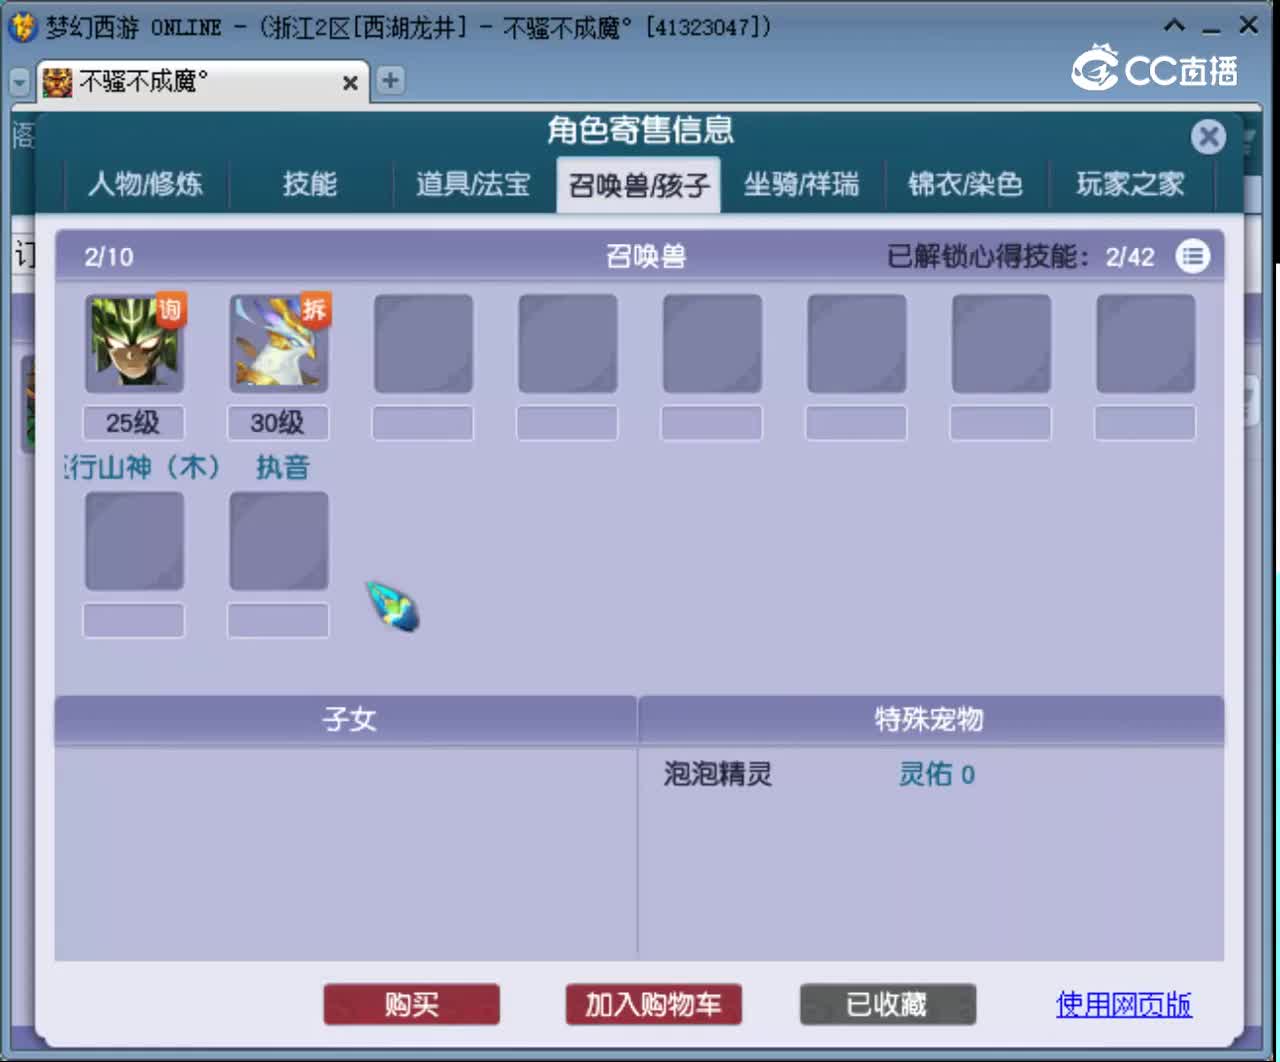Click the 拆 badge on second pet
The width and height of the screenshot is (1280, 1062).
pos(314,310)
